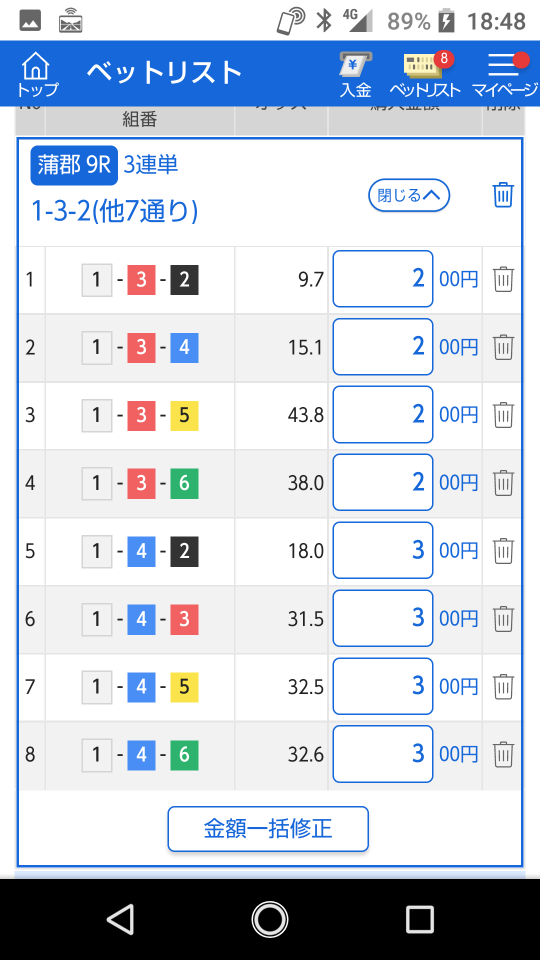
Task: Edit amount field for bet 1-3-4
Action: 383,347
